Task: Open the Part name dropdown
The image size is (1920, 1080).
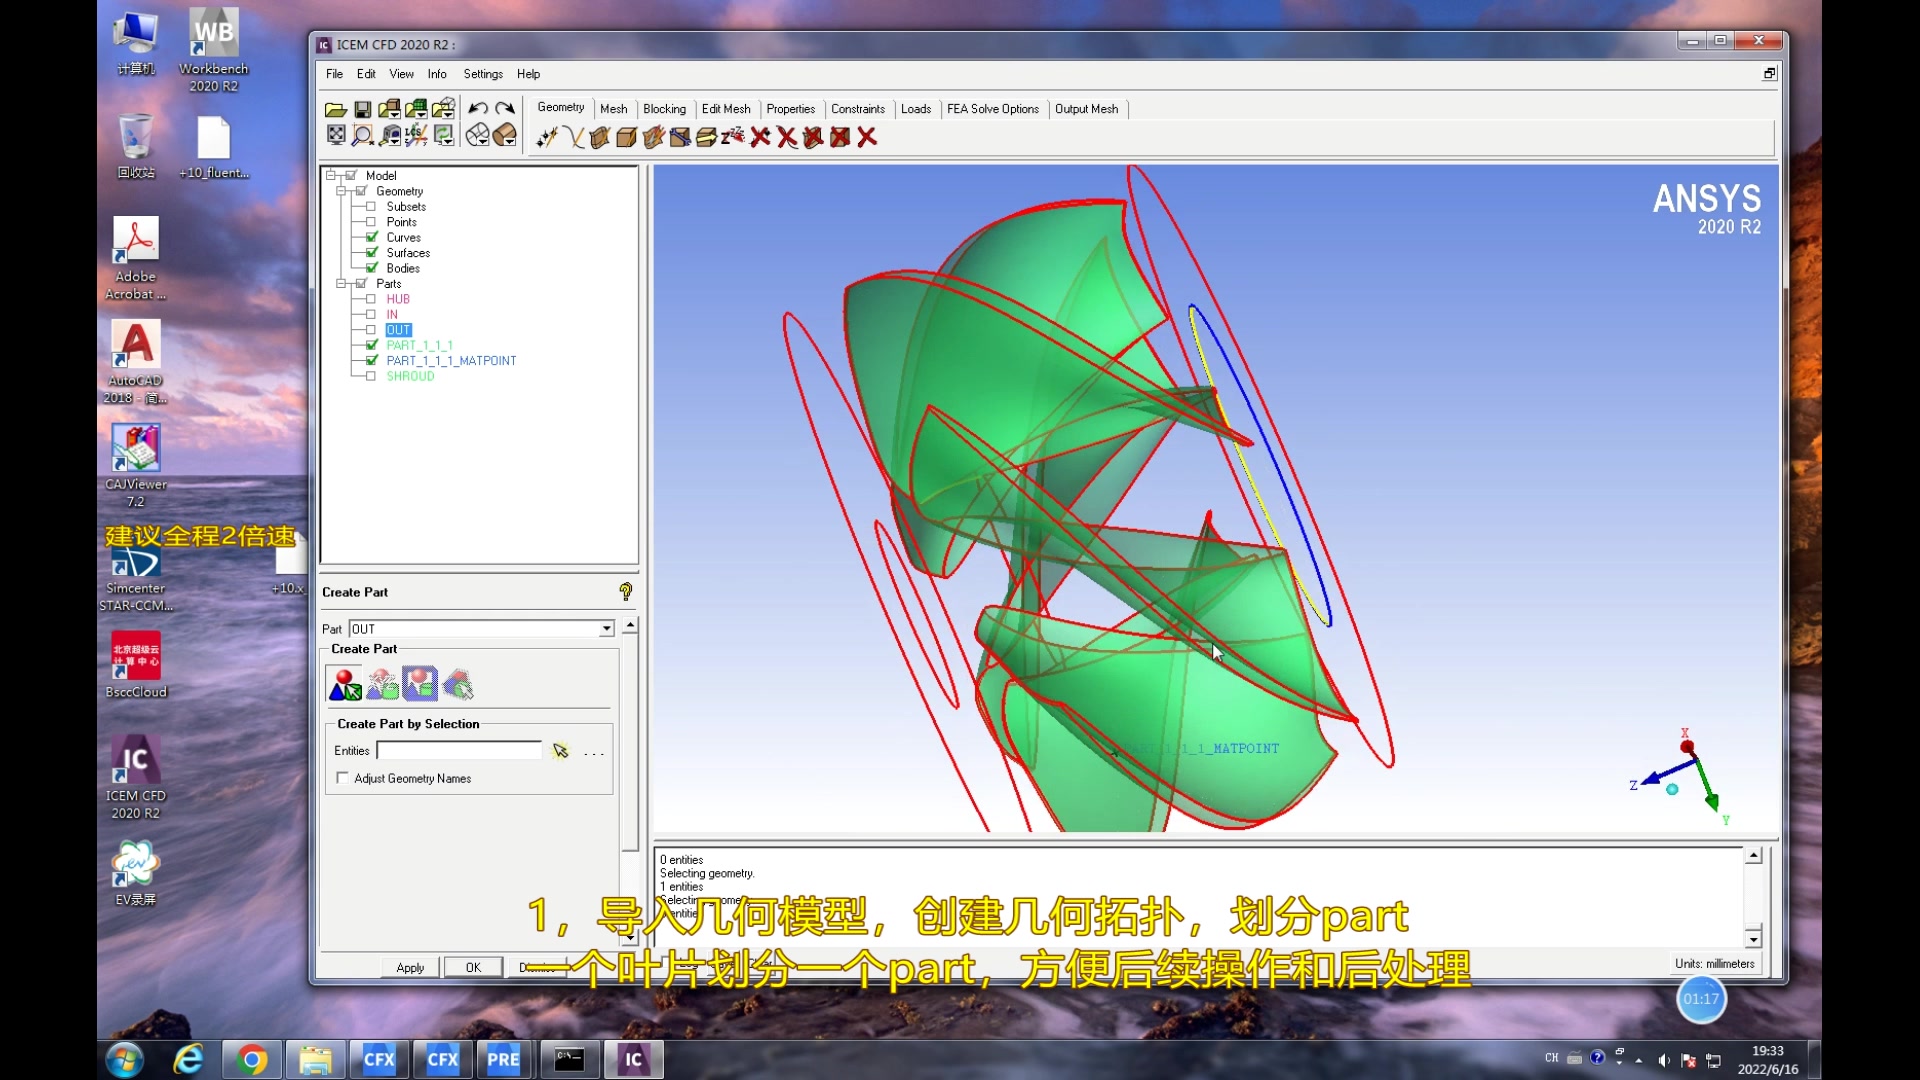Action: coord(606,629)
